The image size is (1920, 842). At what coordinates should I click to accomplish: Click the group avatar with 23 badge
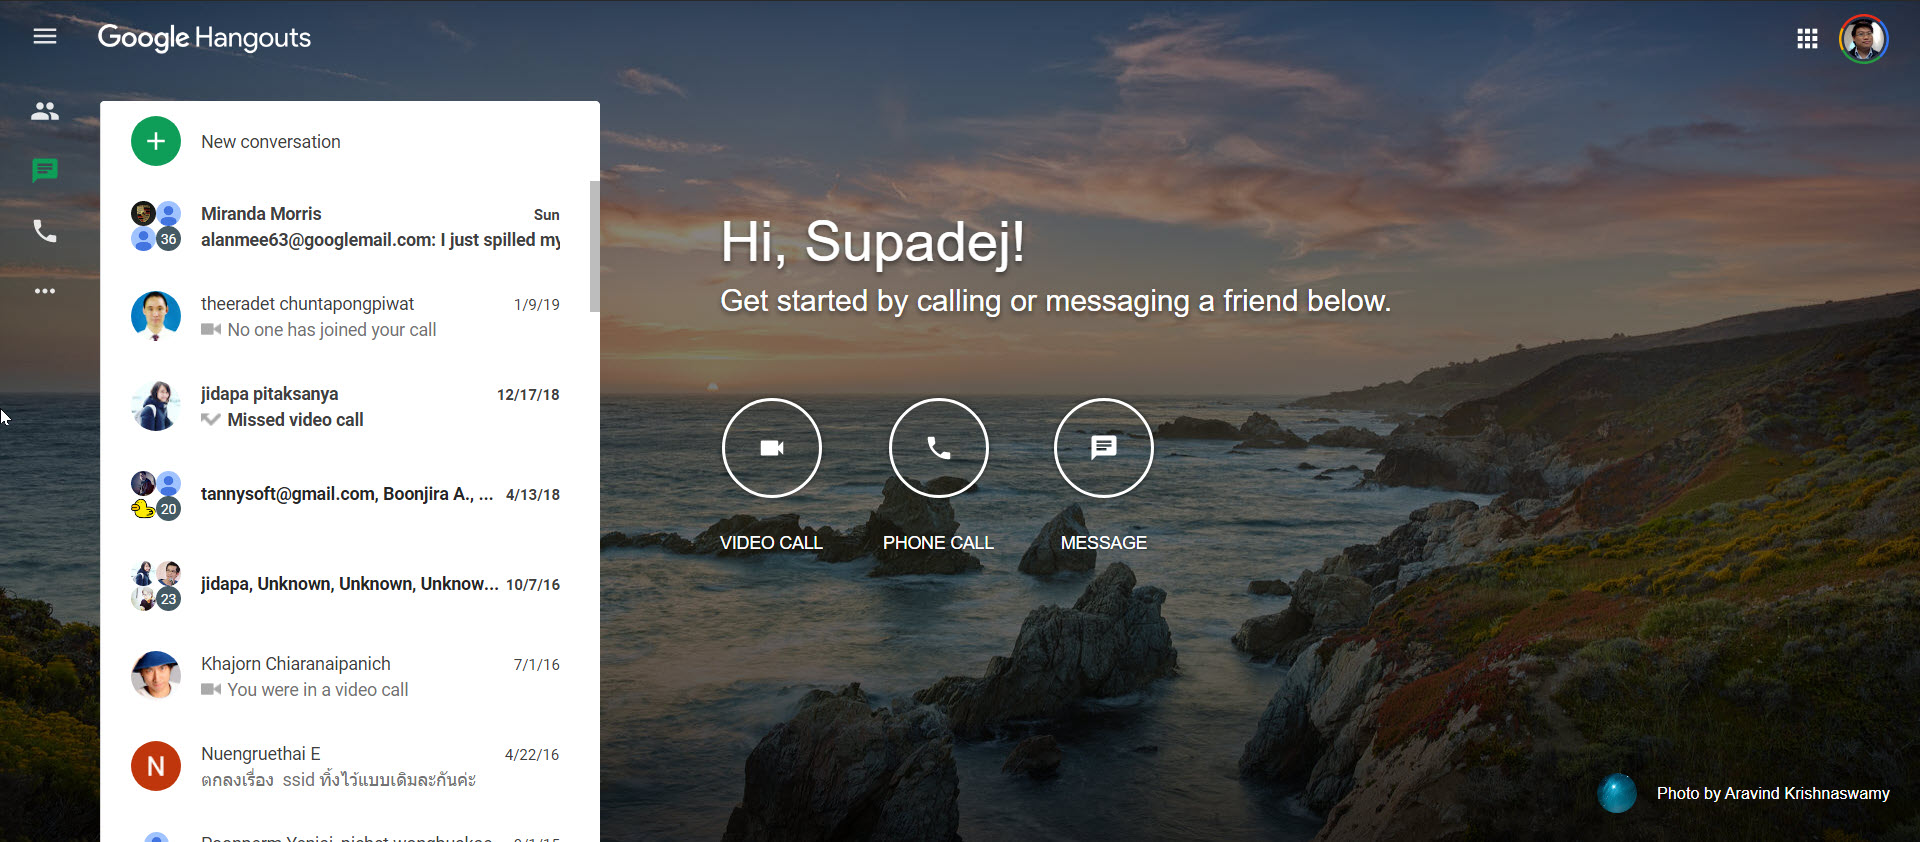point(156,586)
